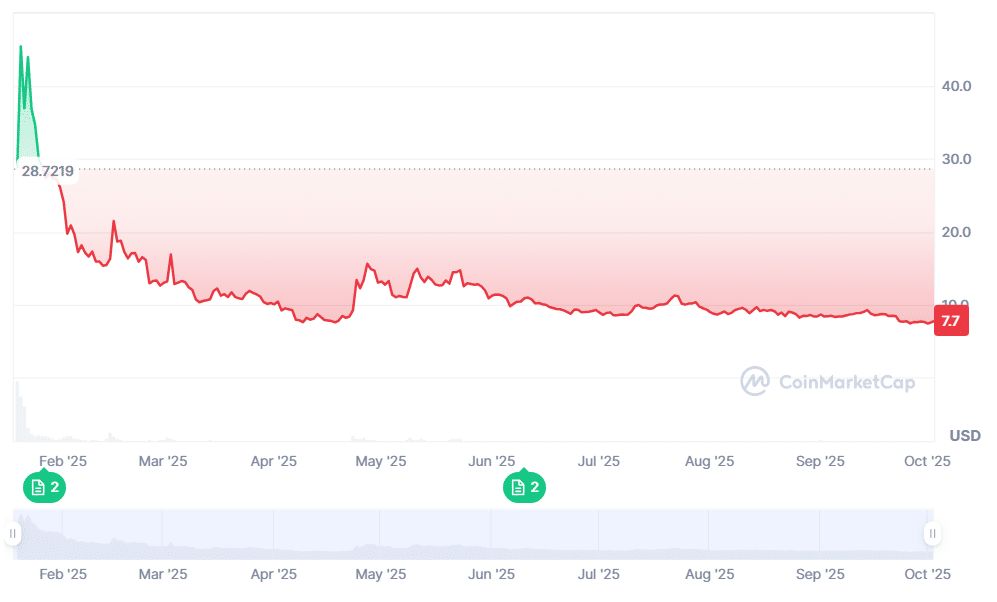Click Jul '25 on the main chart axis

(x=598, y=461)
